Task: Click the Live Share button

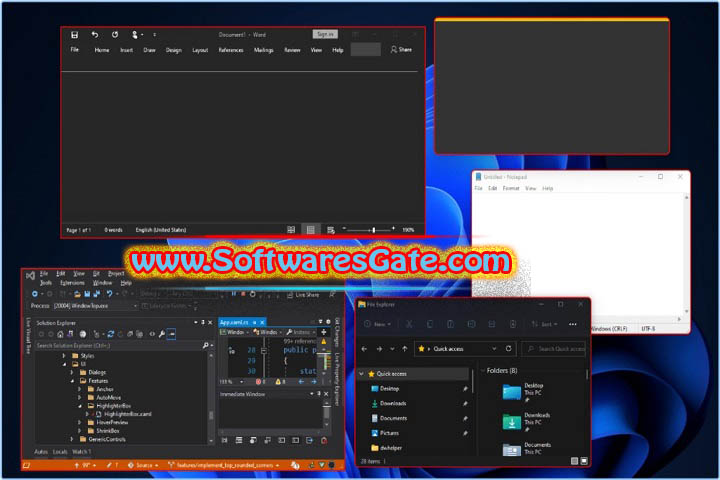Action: (x=303, y=295)
